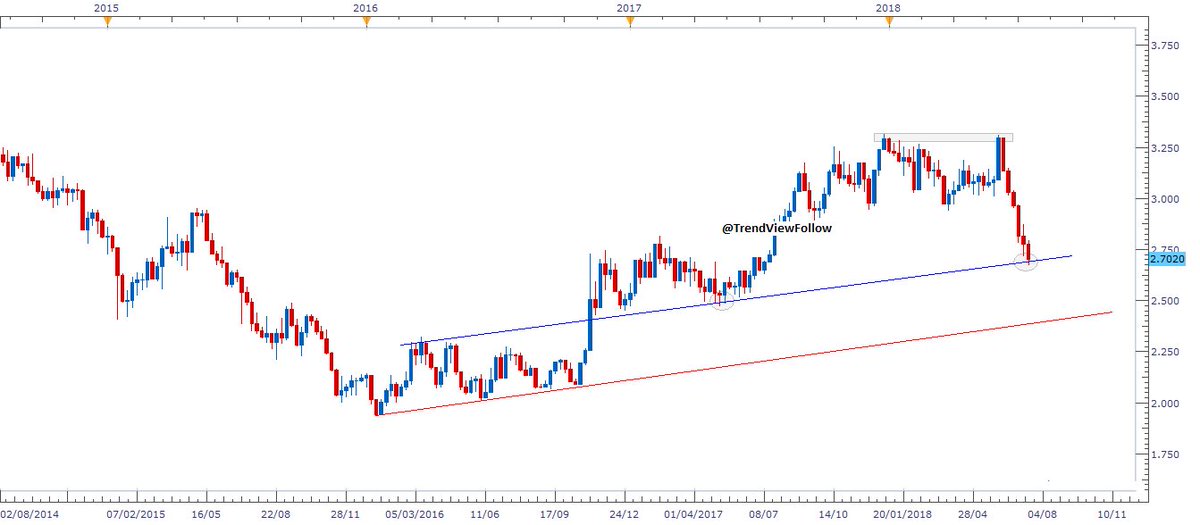This screenshot has width=1200, height=525.
Task: Click the 2.000 price axis label
Action: click(x=1167, y=403)
